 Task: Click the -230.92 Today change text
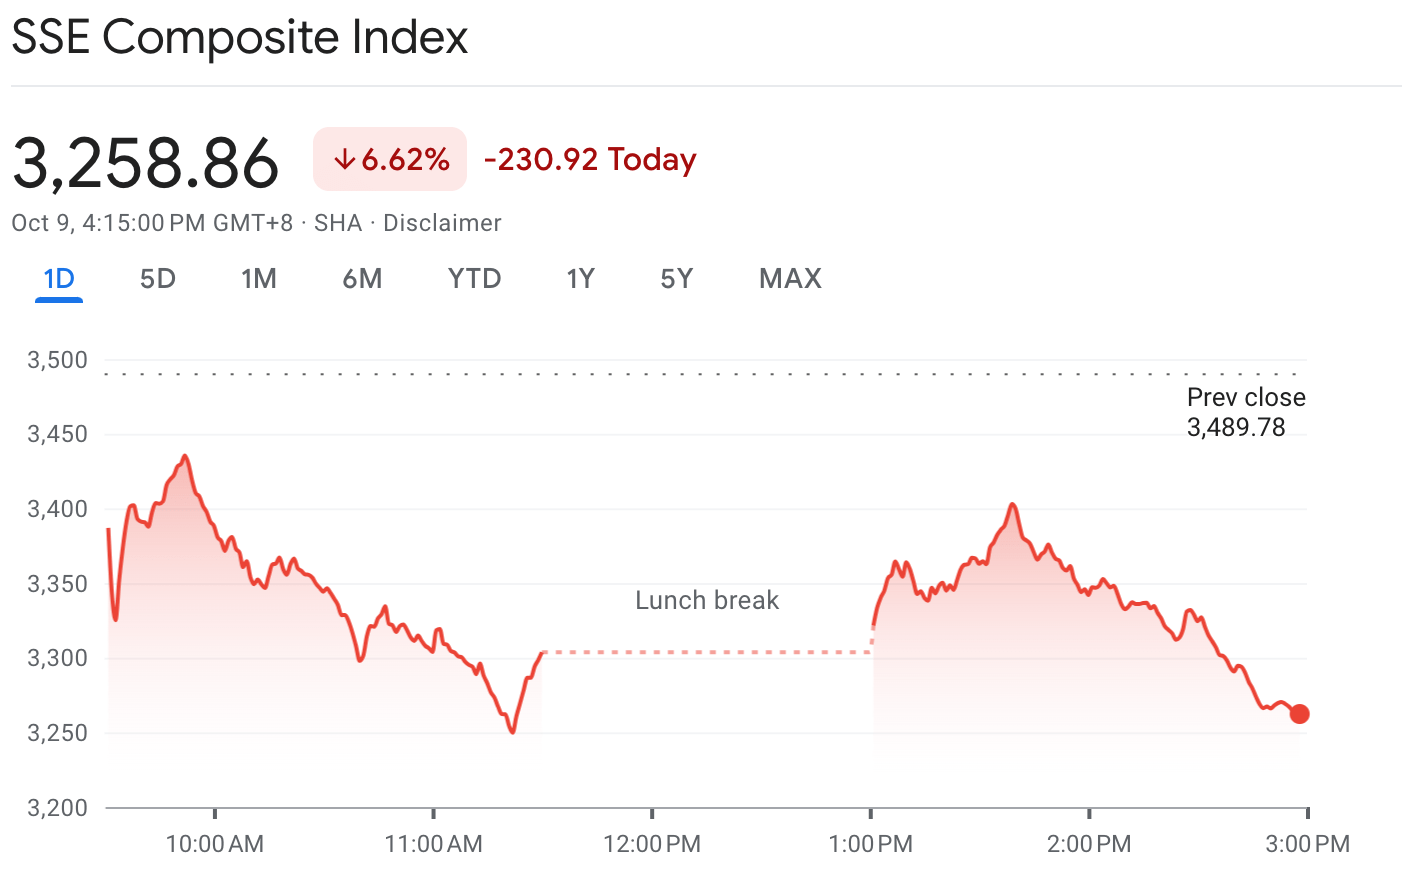point(590,160)
